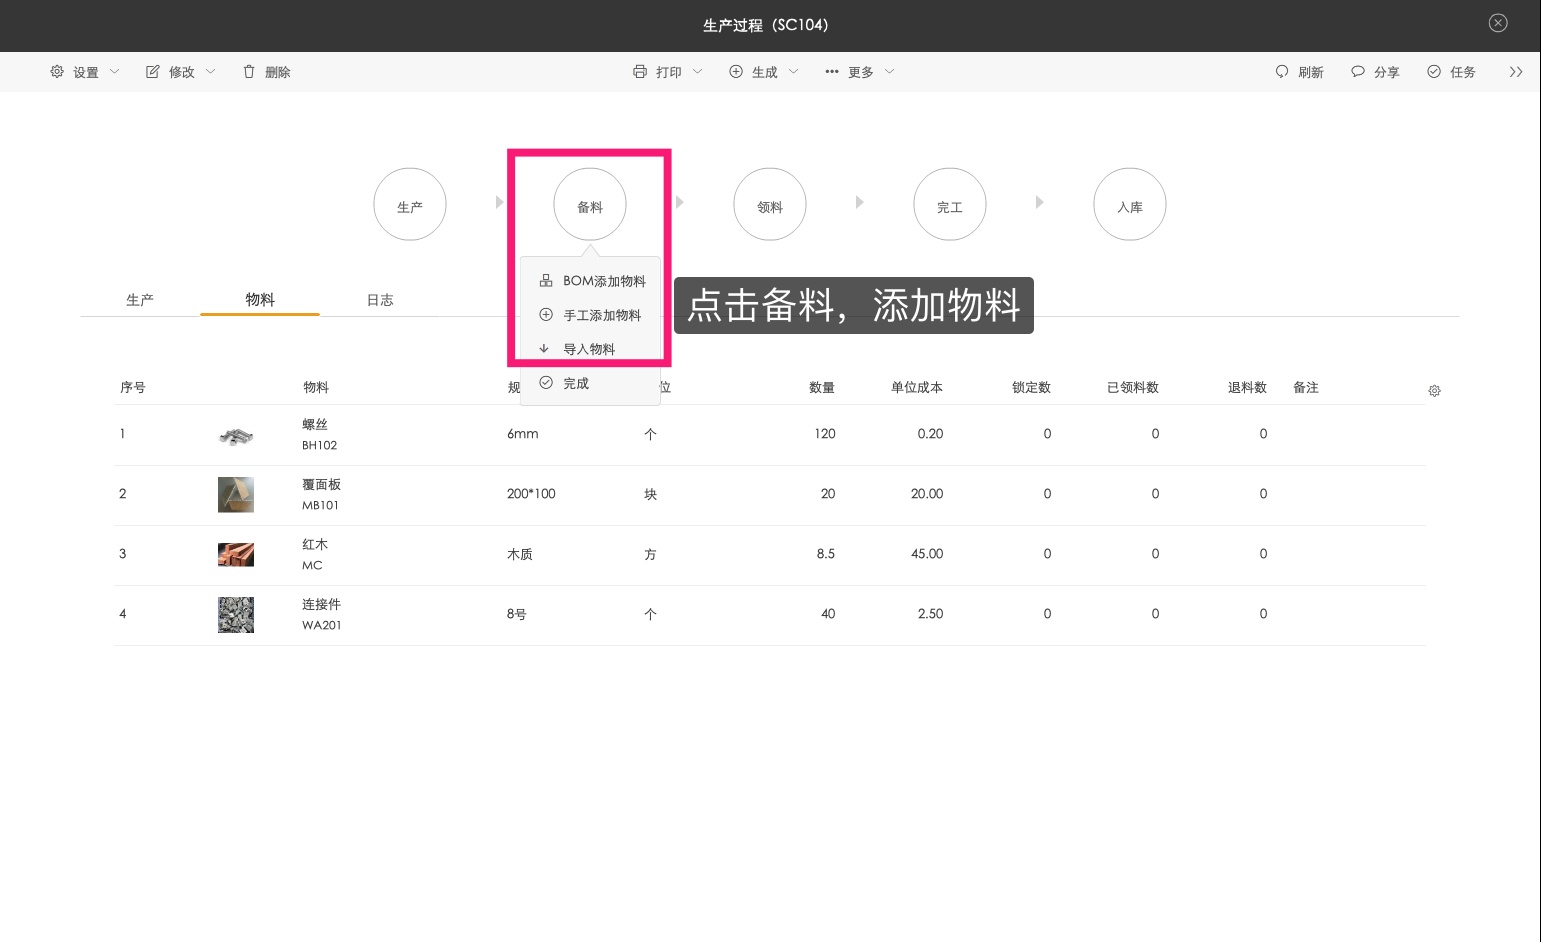Screen dimensions: 1541x942
Task: Expand the modify dropdown arrow
Action: coord(211,72)
